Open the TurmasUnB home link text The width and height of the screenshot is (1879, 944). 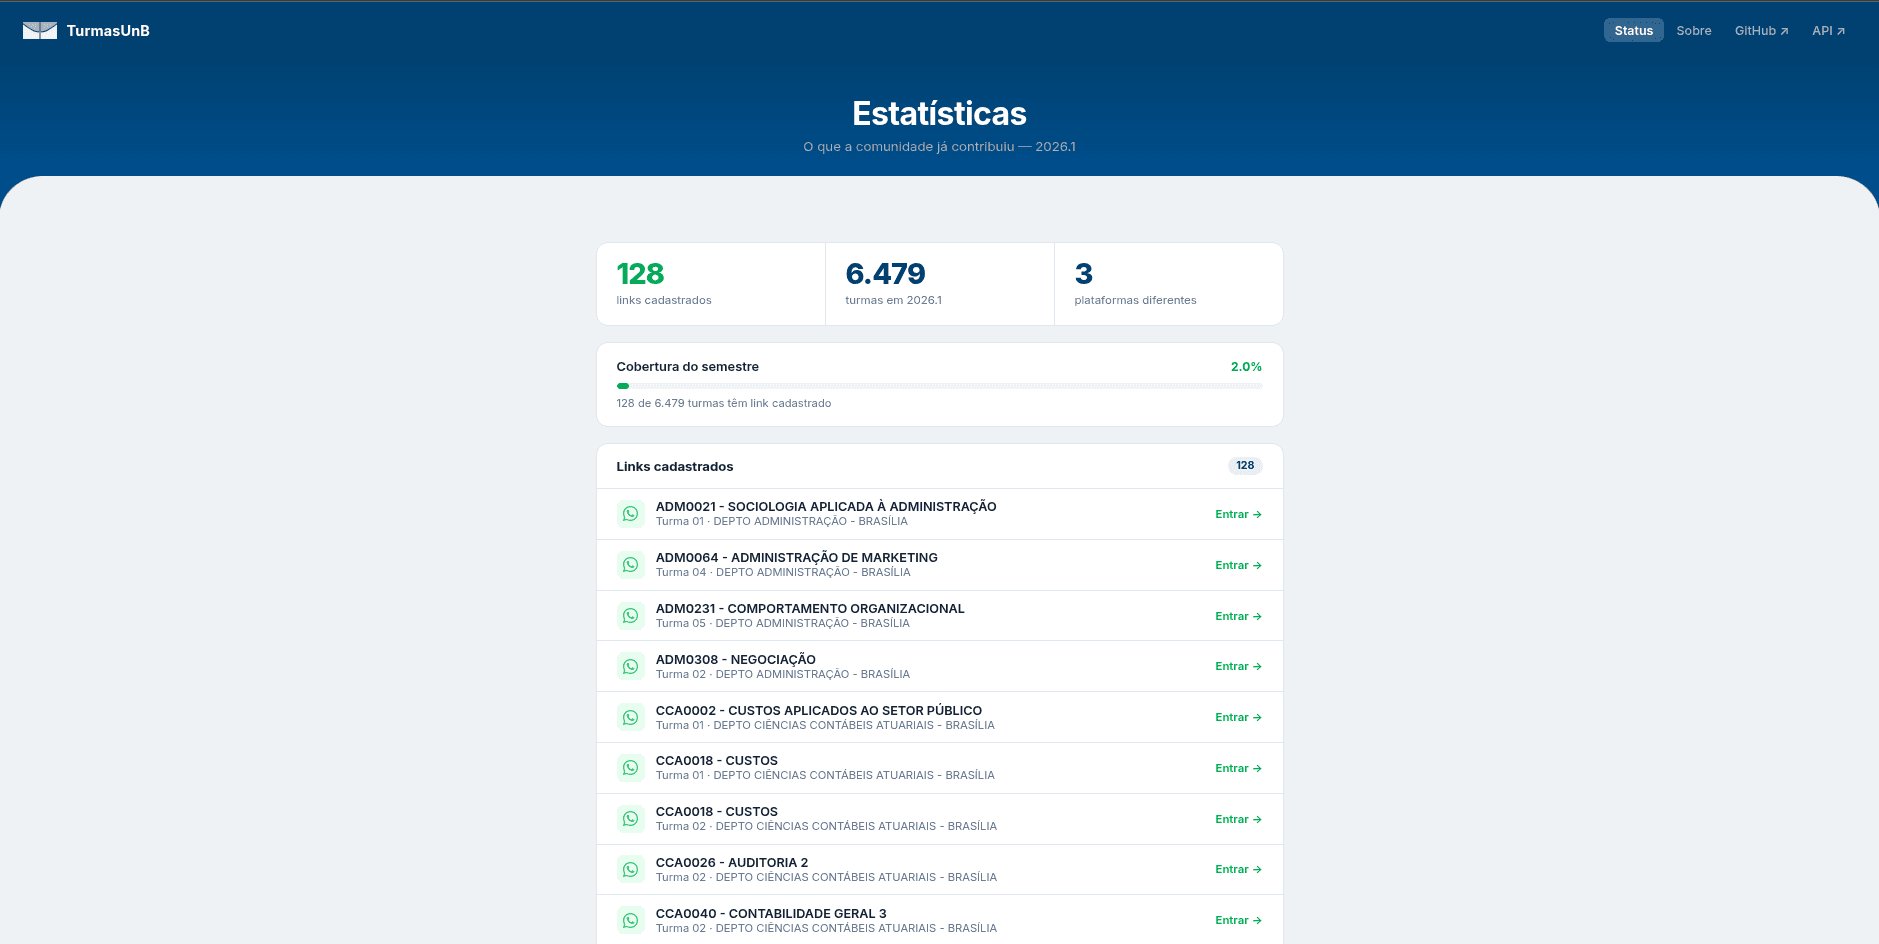click(108, 31)
